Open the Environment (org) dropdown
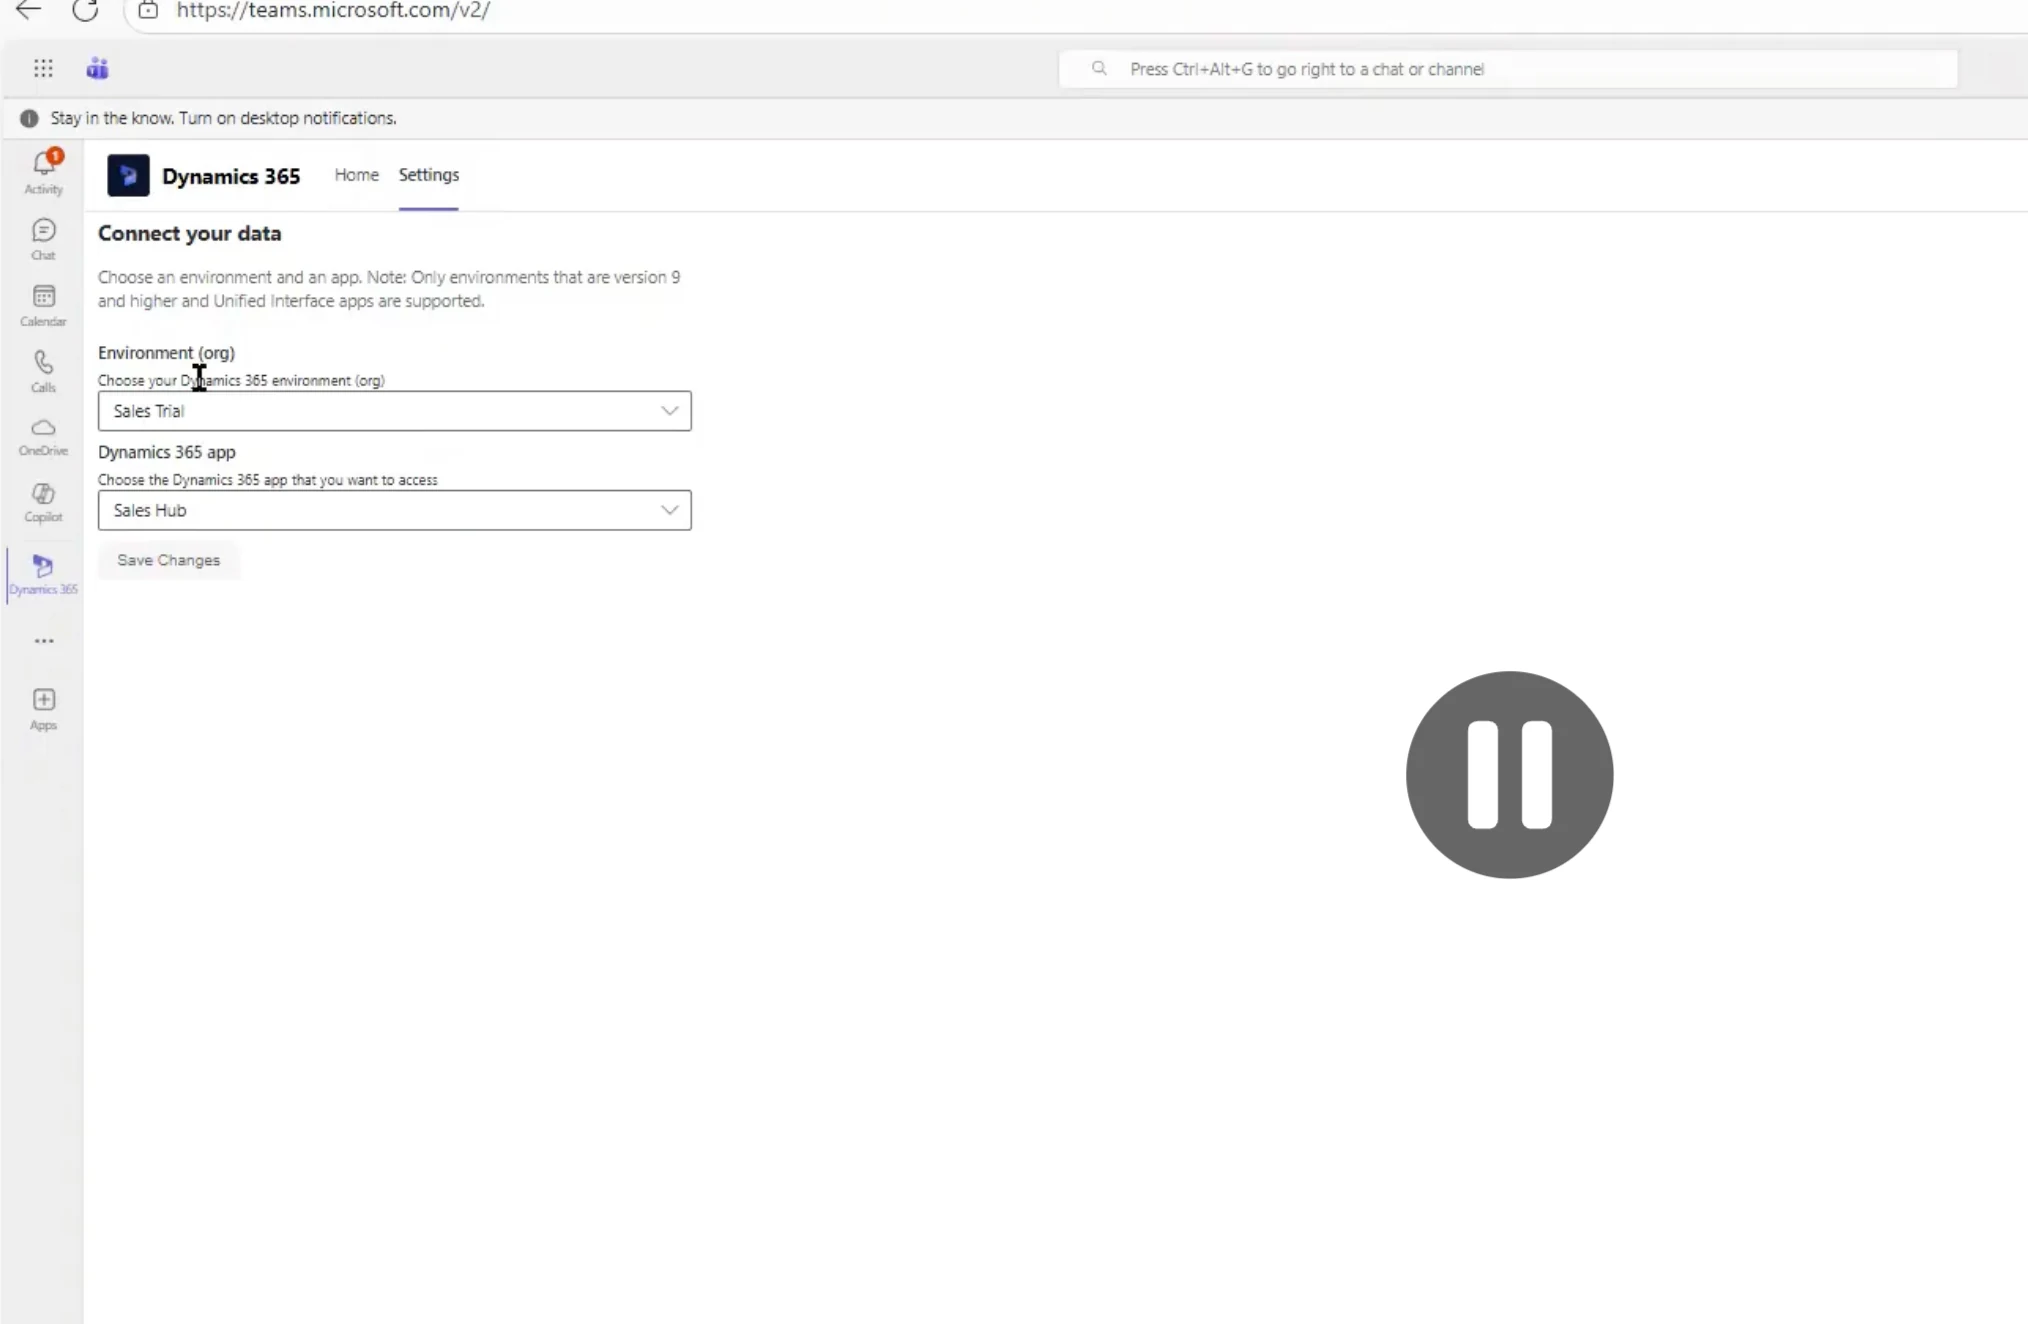Viewport: 2028px width, 1324px height. [394, 411]
